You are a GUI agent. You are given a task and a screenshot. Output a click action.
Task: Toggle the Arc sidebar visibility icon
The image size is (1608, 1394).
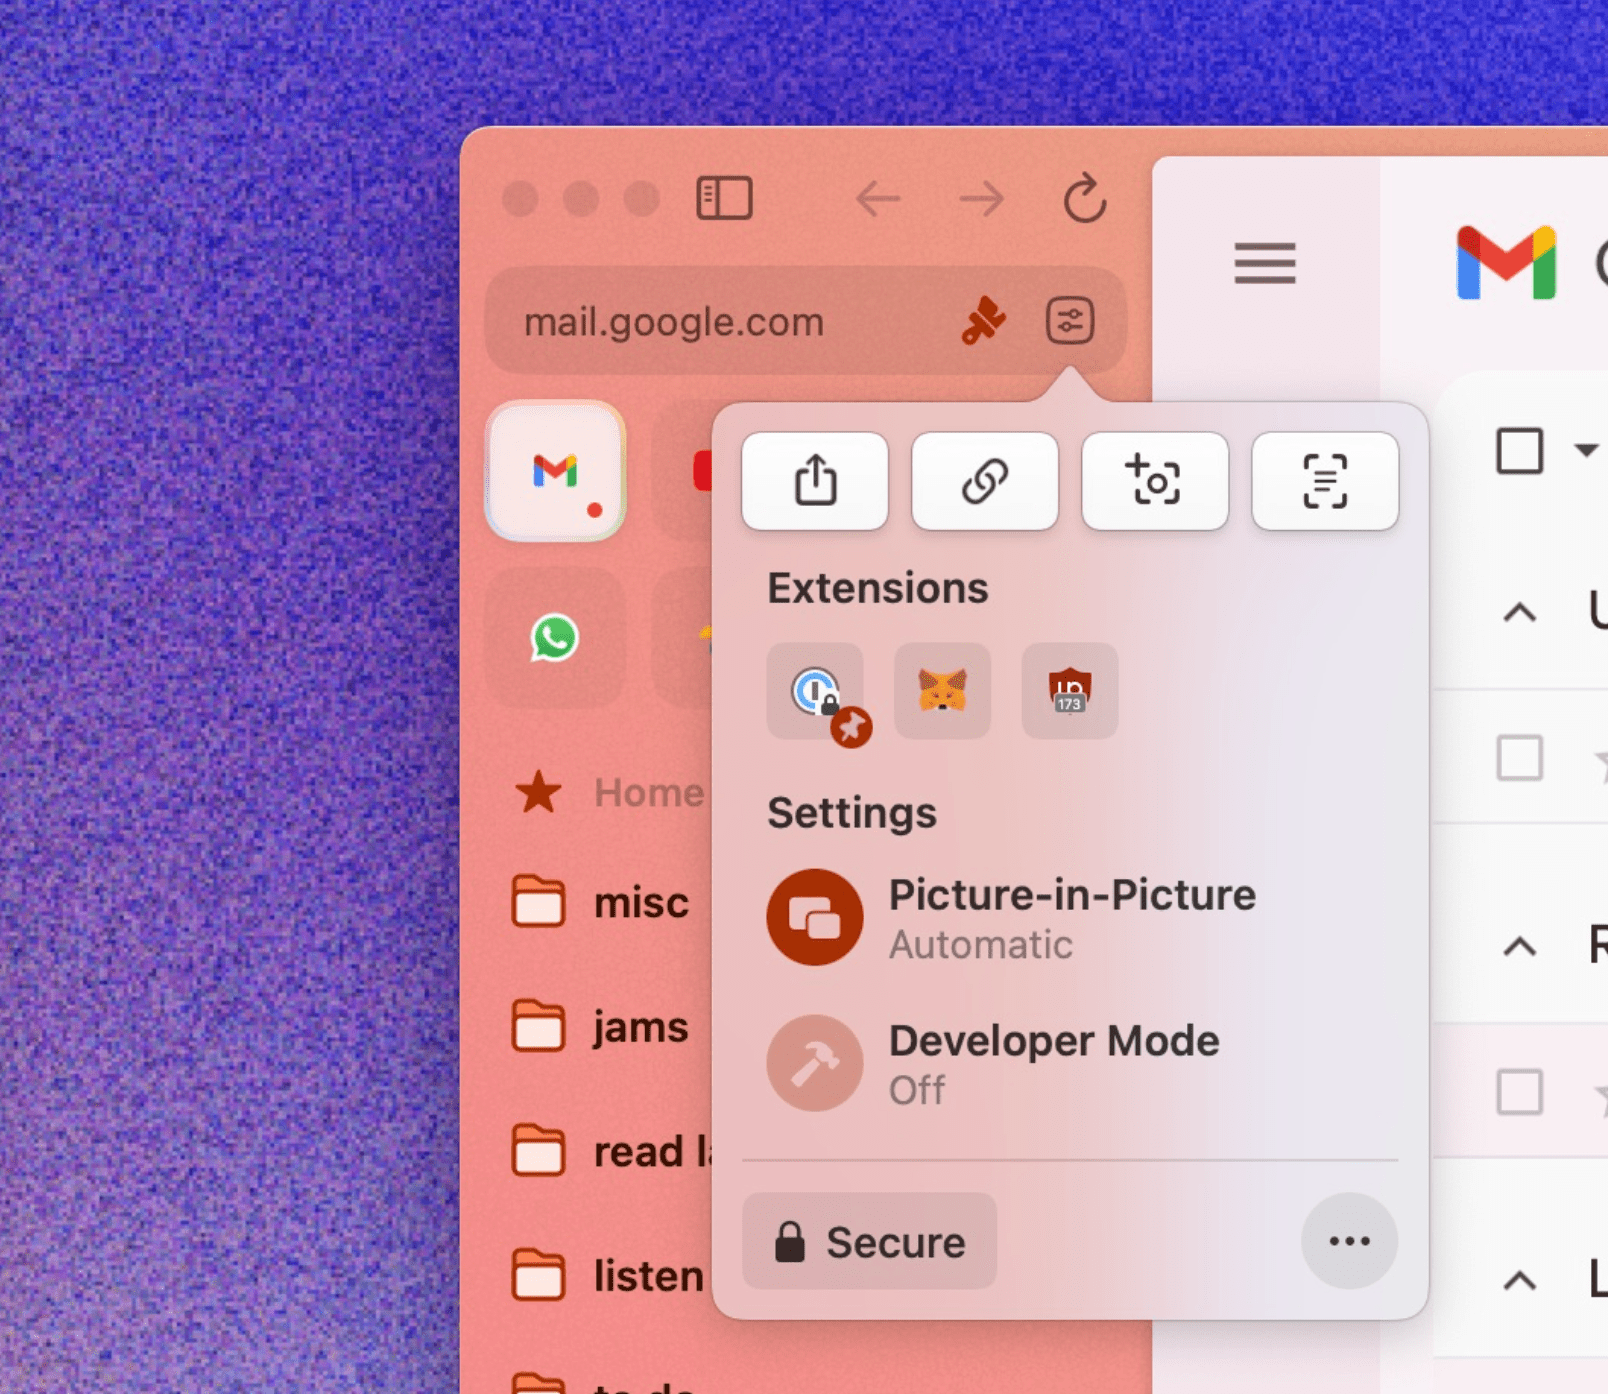(724, 198)
